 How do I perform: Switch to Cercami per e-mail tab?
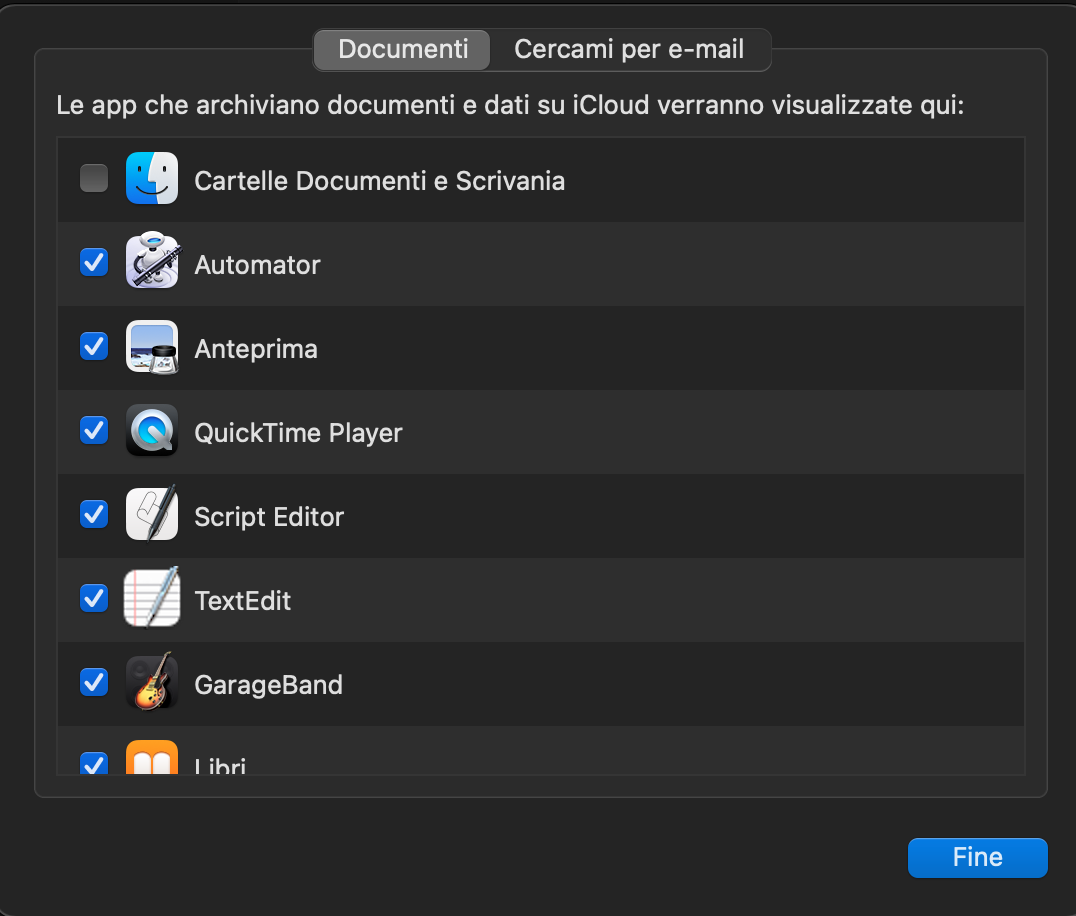pos(629,49)
